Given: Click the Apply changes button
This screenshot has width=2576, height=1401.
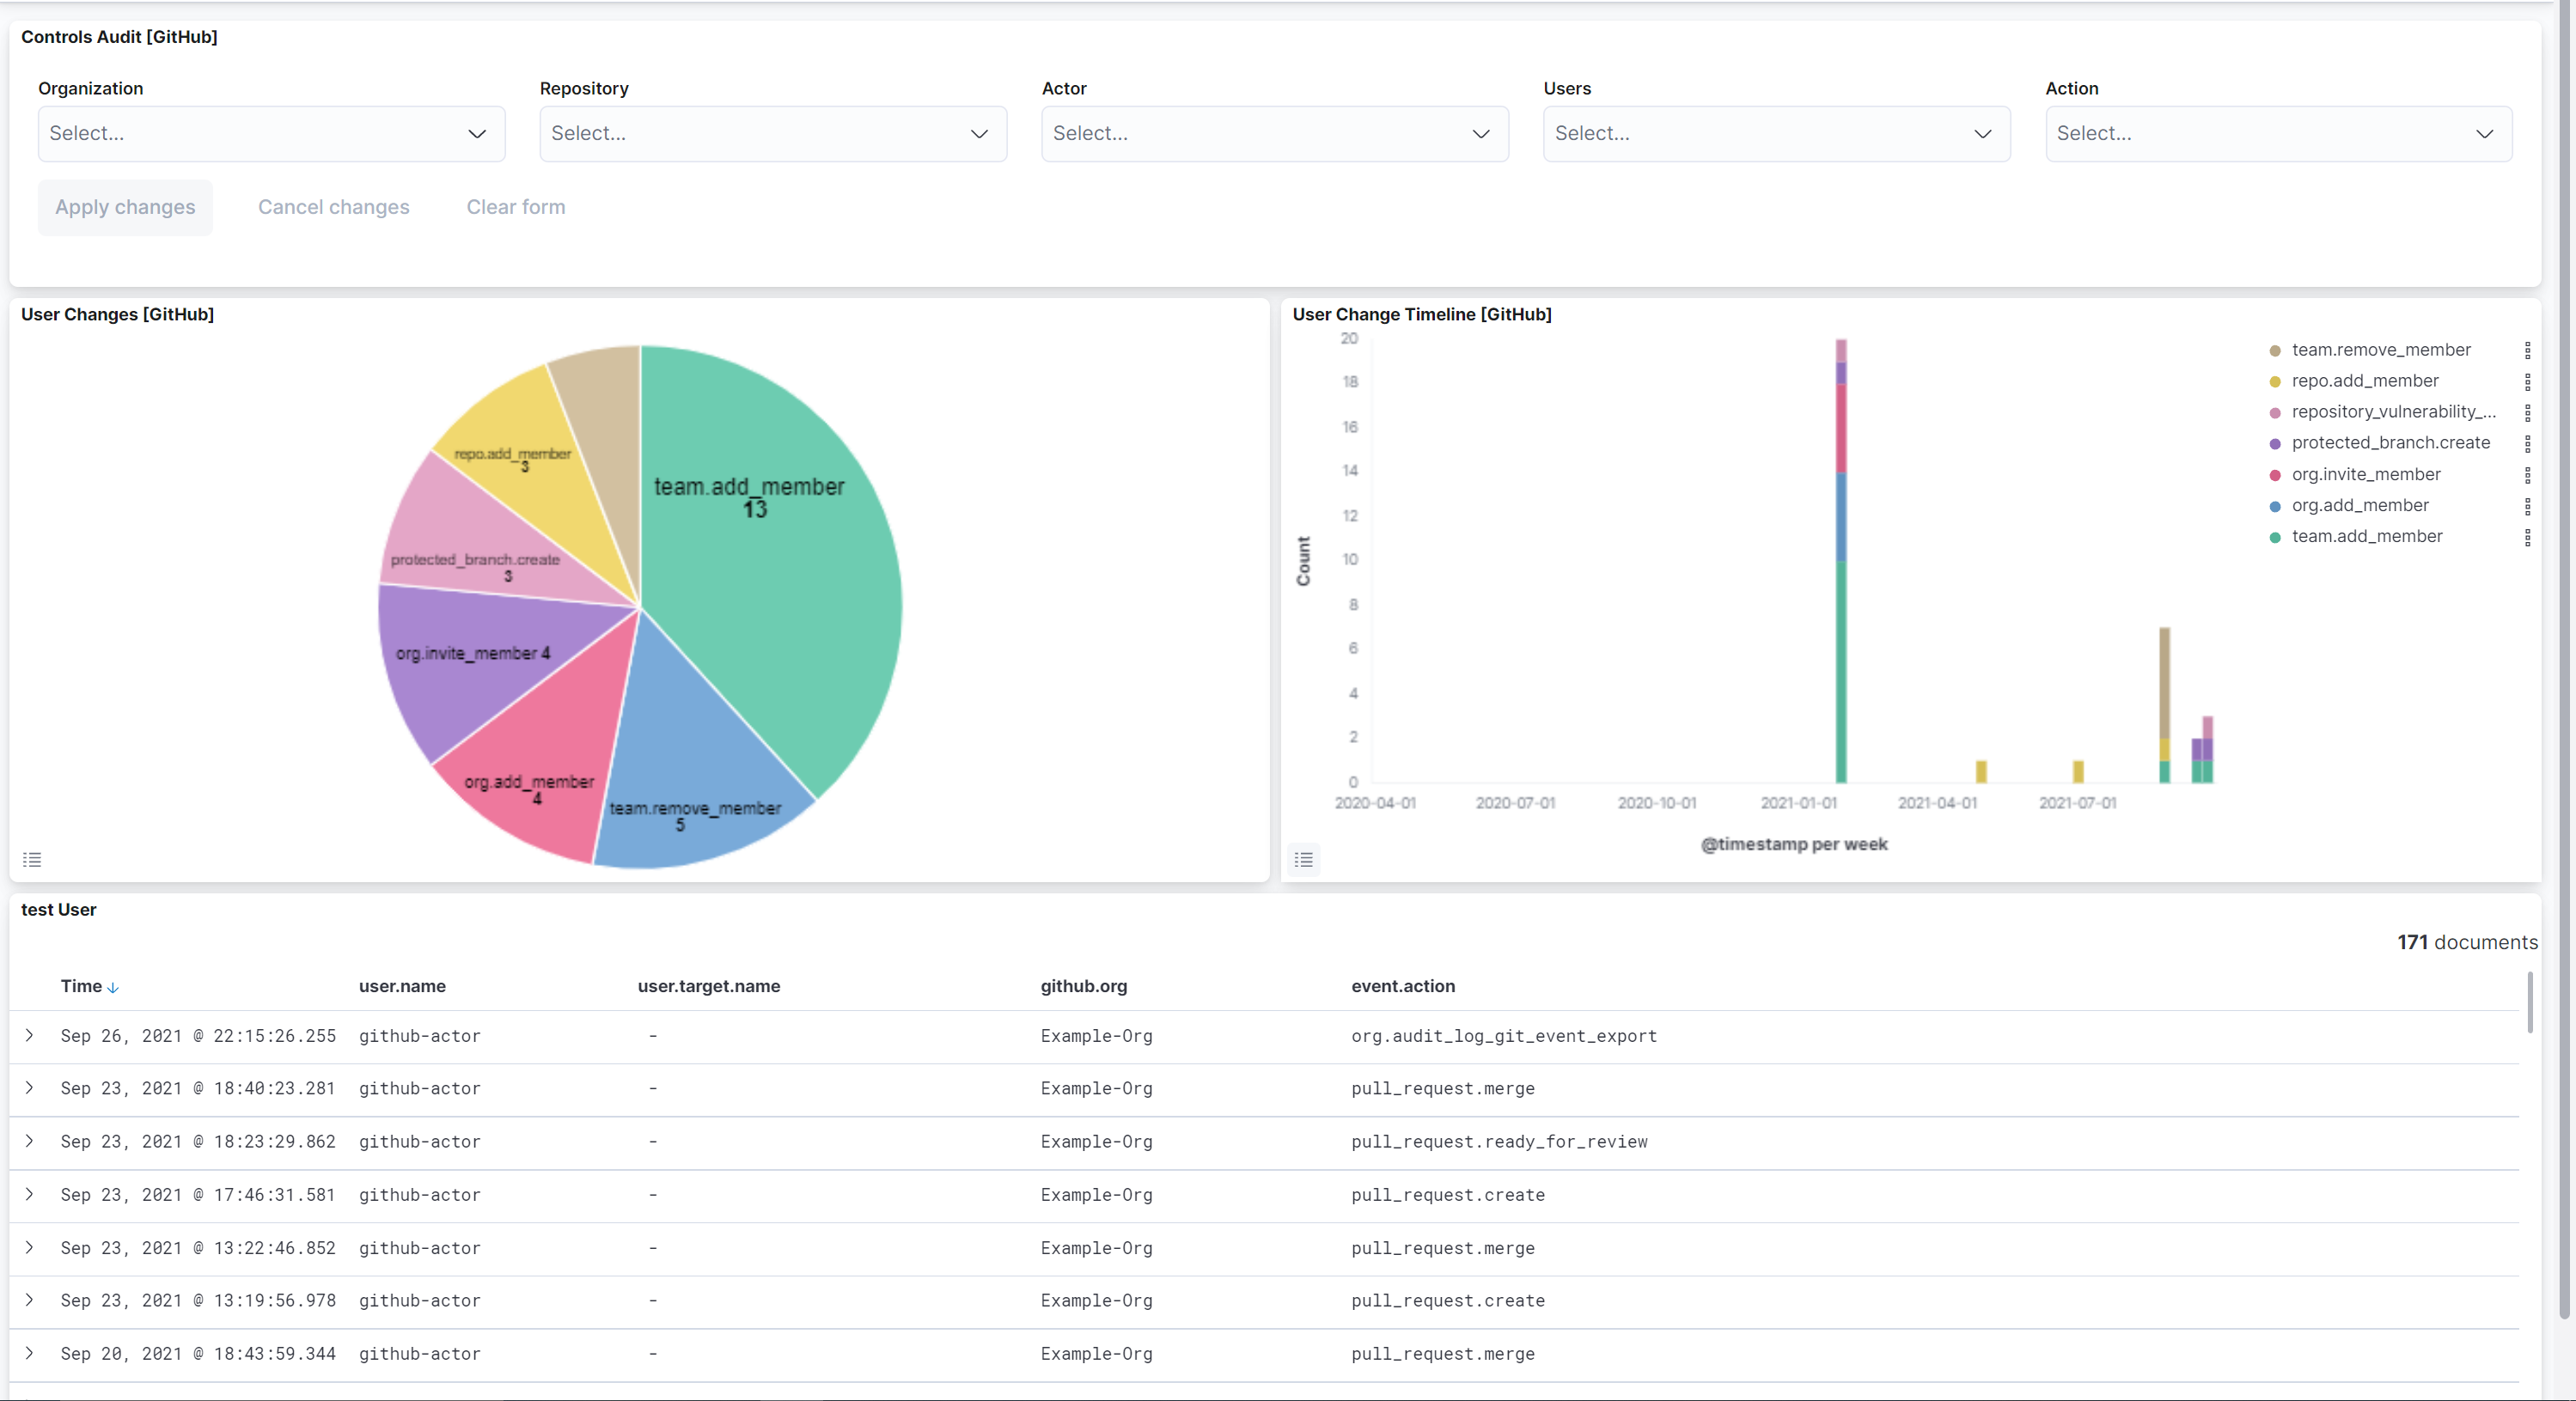Looking at the screenshot, I should [x=125, y=207].
